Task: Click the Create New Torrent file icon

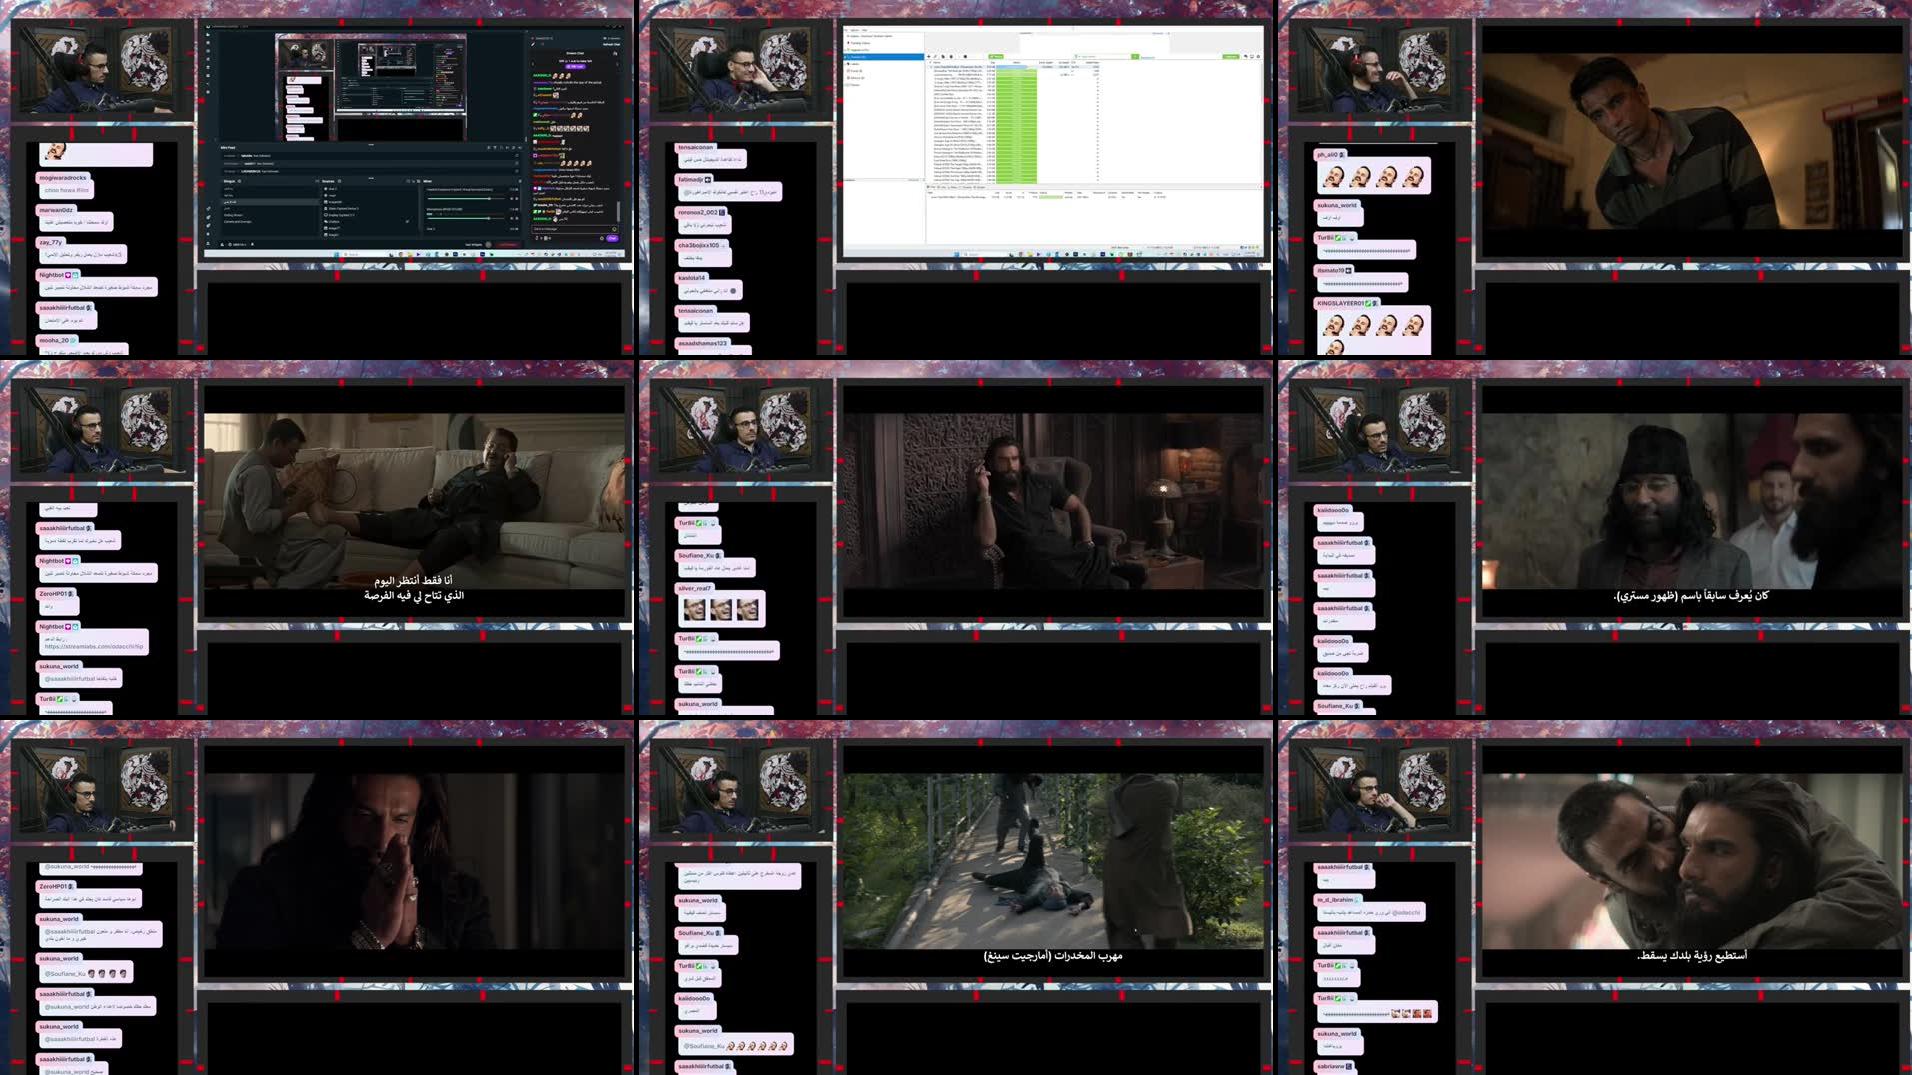Action: [943, 56]
